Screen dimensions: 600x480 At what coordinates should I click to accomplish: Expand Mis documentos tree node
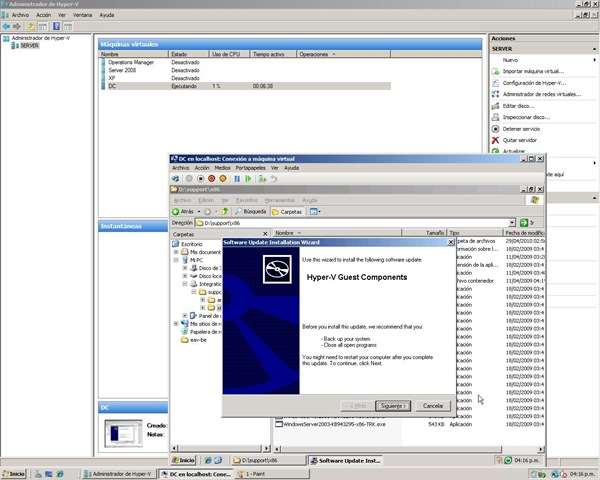176,252
